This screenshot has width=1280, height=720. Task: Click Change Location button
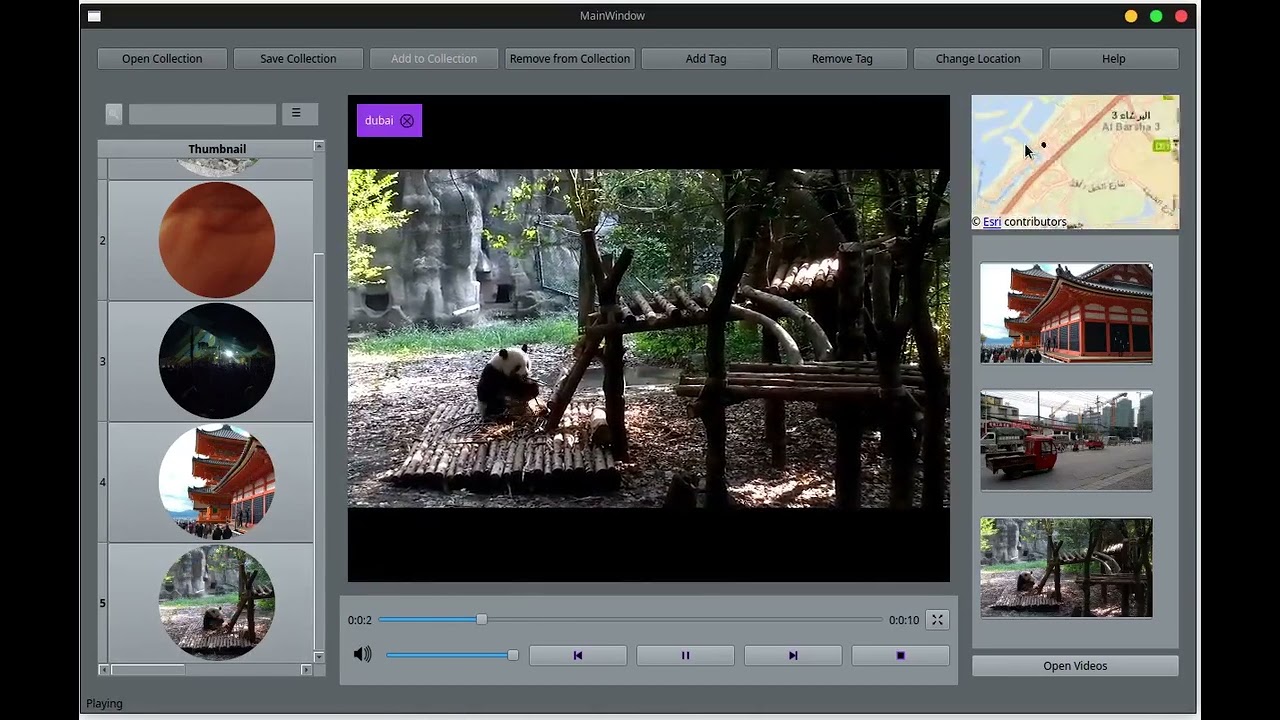[x=978, y=59]
